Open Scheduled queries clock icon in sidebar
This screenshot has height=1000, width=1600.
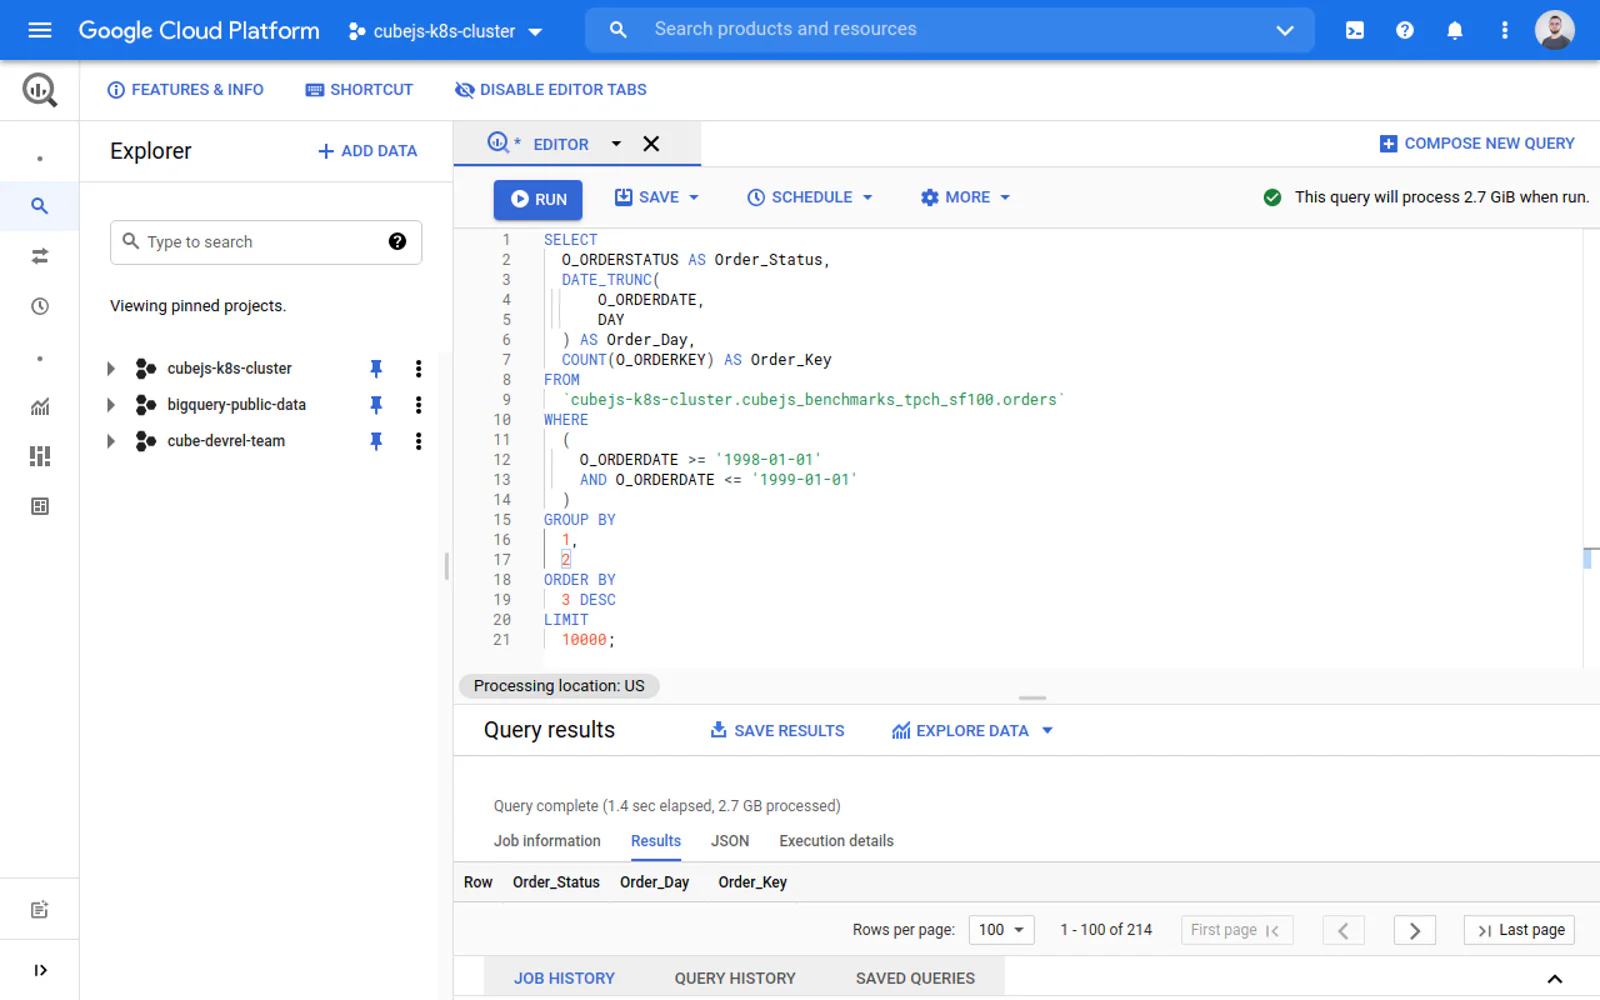pos(40,306)
